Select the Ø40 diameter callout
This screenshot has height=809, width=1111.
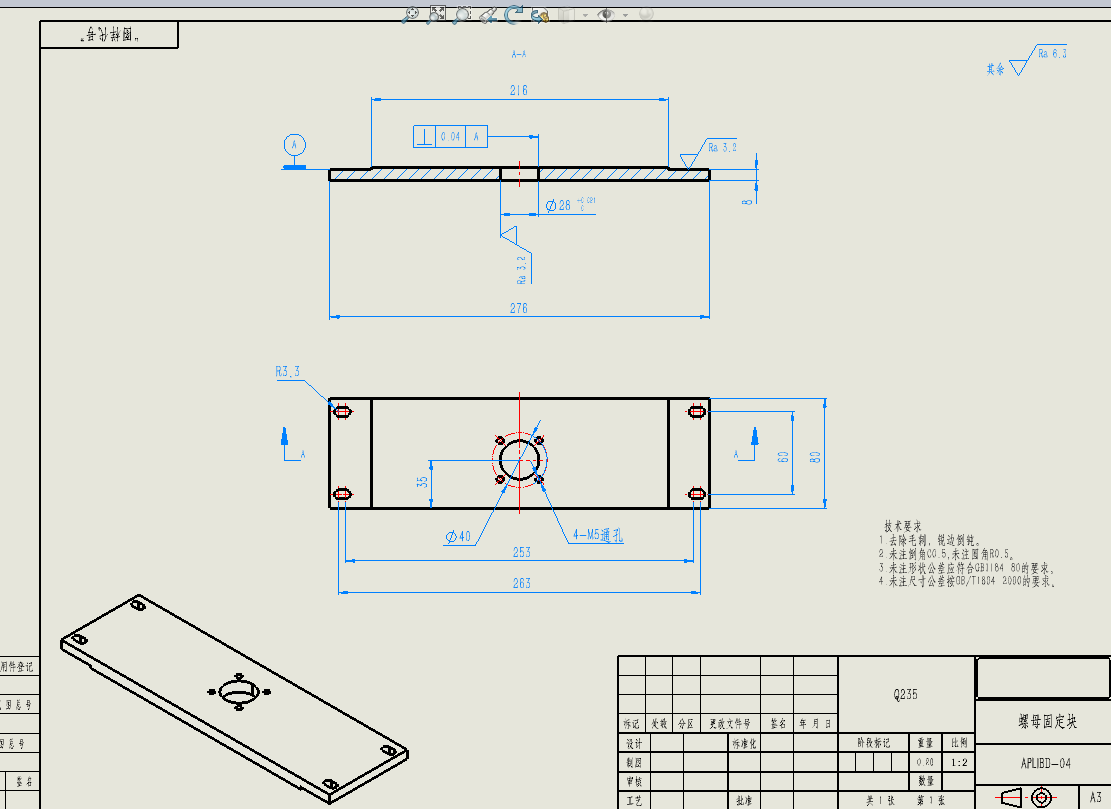[458, 536]
